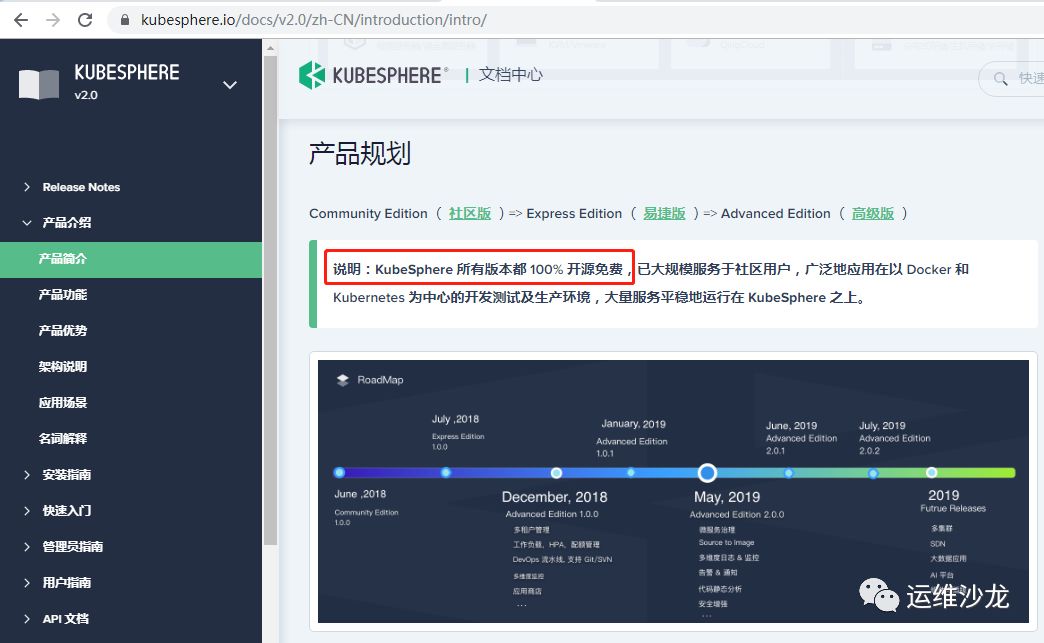The height and width of the screenshot is (643, 1044).
Task: Click the KubeSphere logo in header
Action: pos(373,75)
